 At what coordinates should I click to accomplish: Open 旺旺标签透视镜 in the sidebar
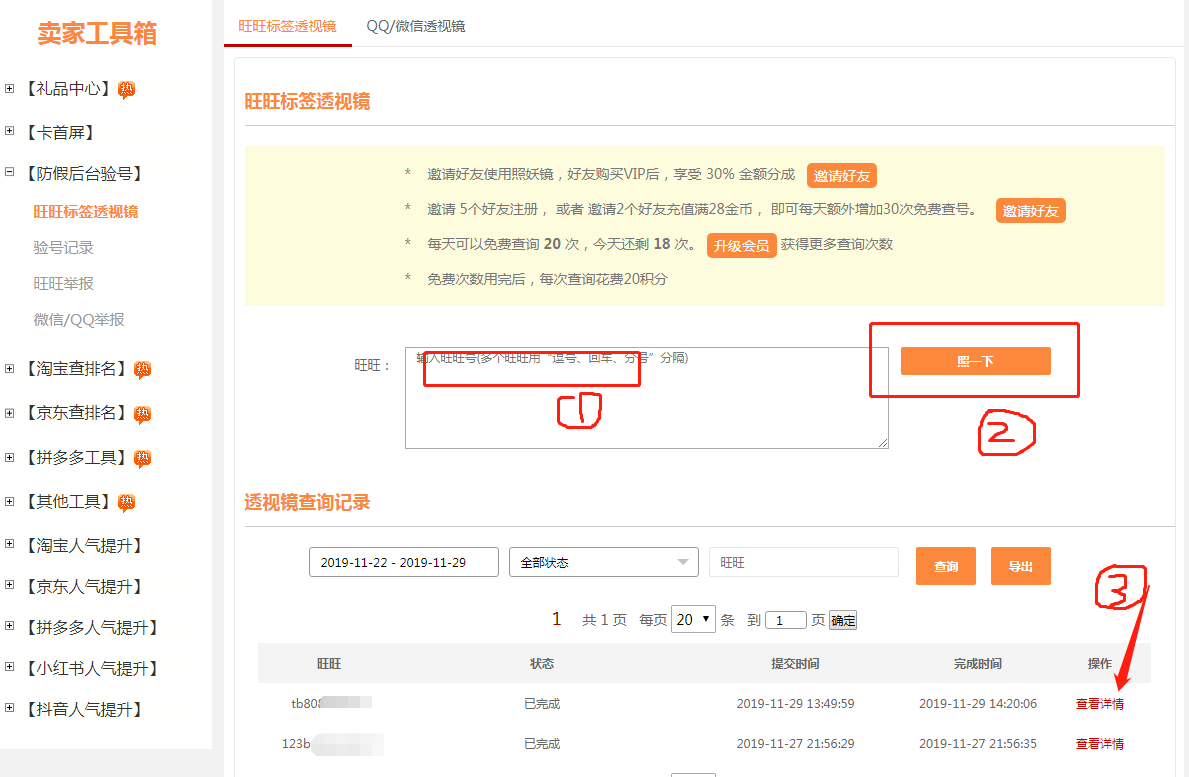point(86,211)
